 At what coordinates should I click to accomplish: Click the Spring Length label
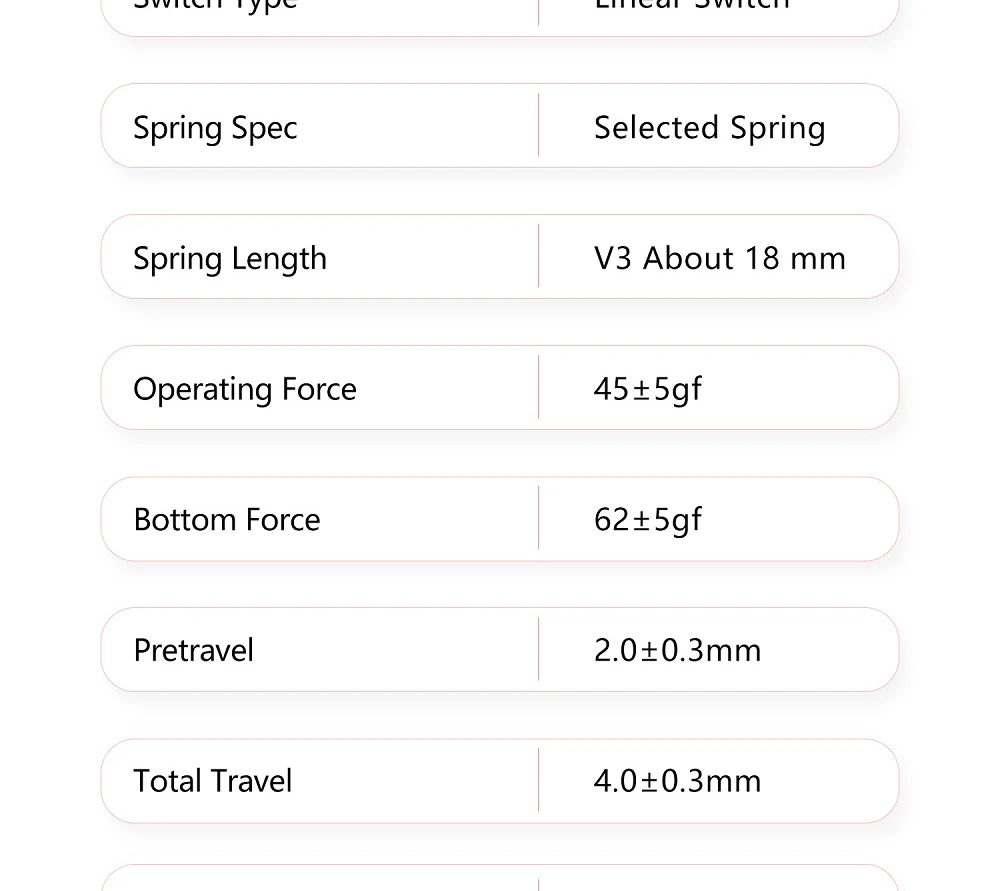[x=230, y=259]
